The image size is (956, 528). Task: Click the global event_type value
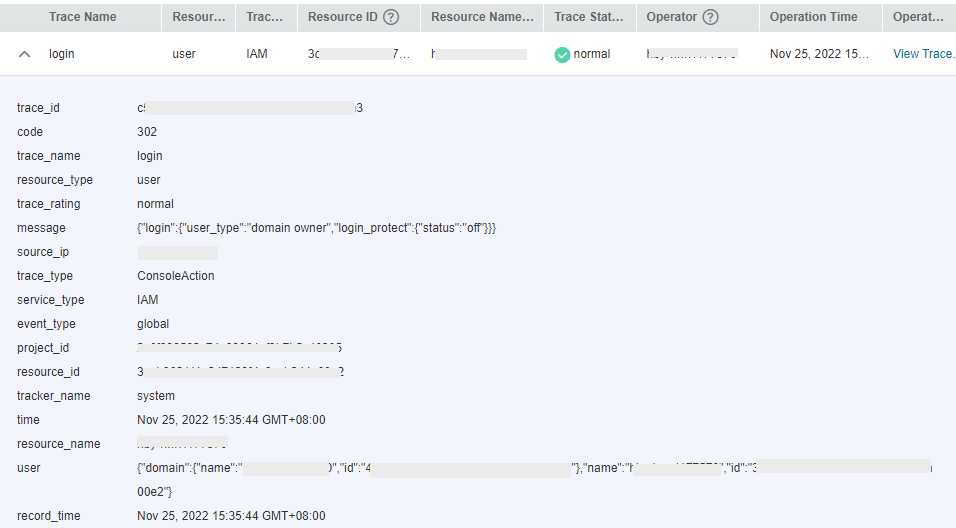[153, 324]
